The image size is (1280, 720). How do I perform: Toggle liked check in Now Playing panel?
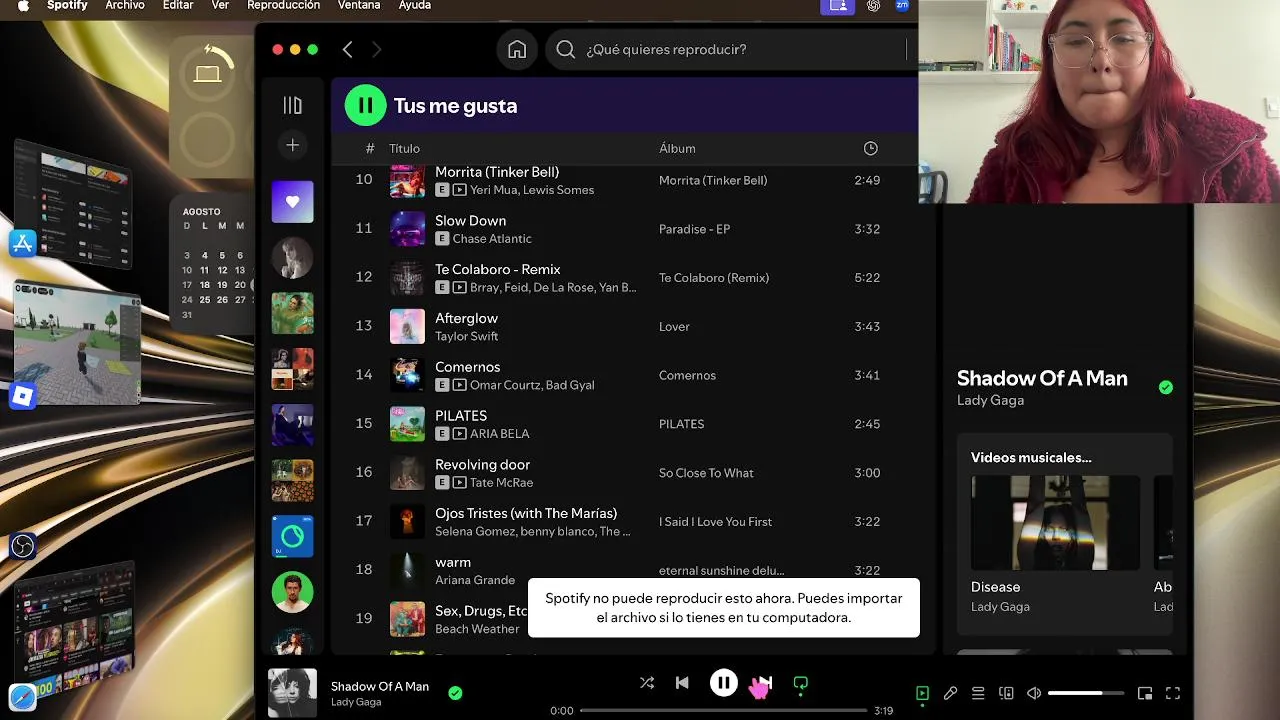pos(1166,387)
